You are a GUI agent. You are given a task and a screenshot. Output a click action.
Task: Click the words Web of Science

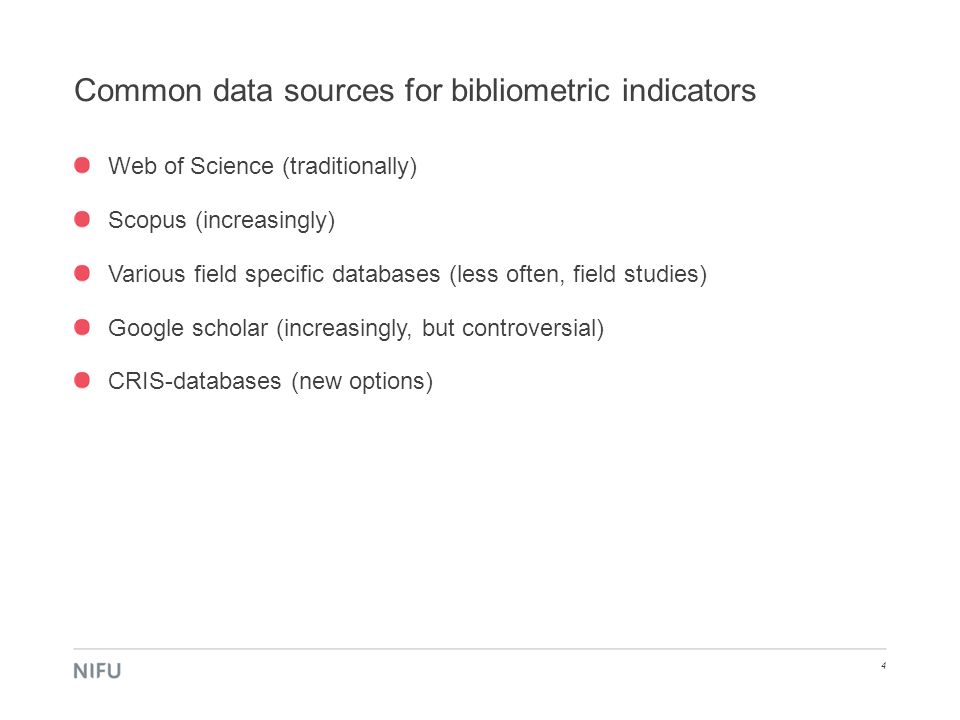pos(190,166)
